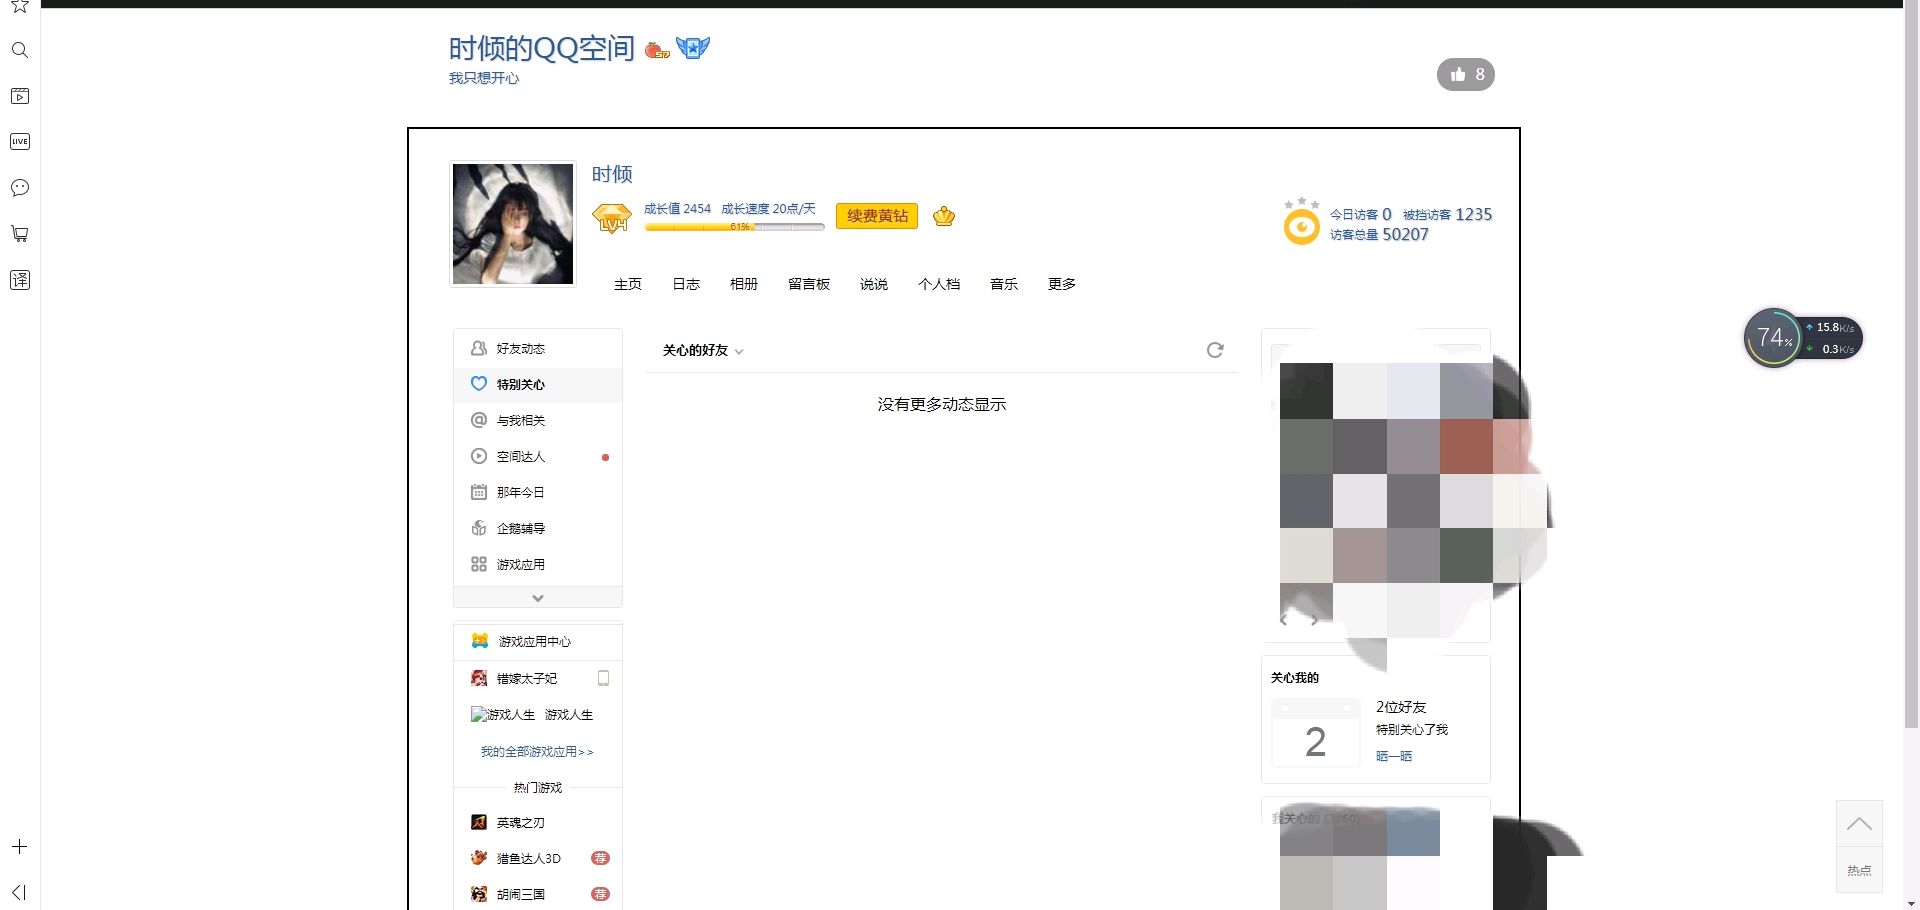This screenshot has width=1920, height=910.
Task: Click the 74% network speed widget
Action: (x=1803, y=338)
